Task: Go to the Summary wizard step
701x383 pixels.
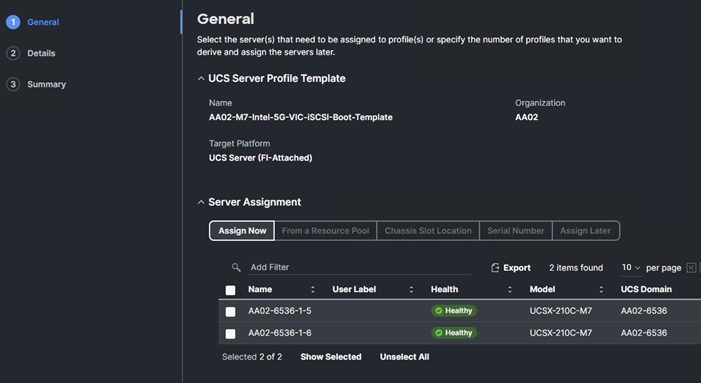Action: click(46, 84)
